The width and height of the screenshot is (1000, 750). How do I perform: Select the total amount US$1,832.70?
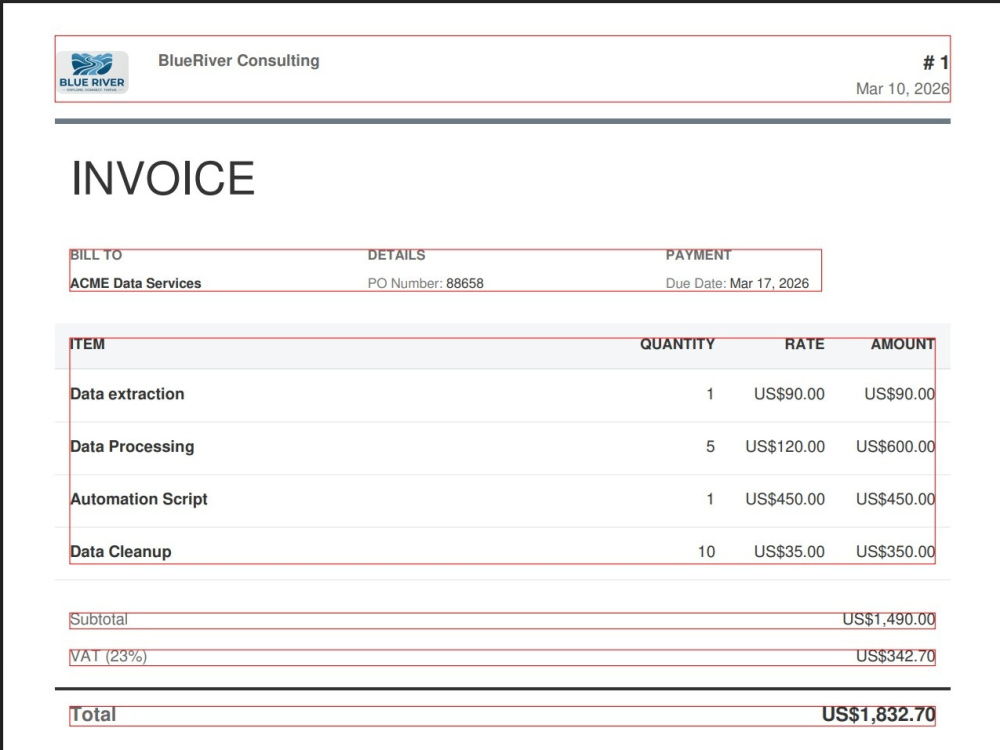coord(878,714)
